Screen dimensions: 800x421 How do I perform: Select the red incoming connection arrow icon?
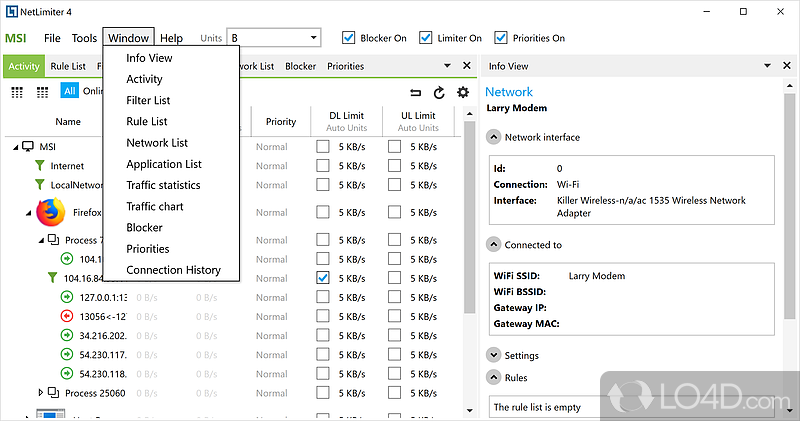coord(68,316)
